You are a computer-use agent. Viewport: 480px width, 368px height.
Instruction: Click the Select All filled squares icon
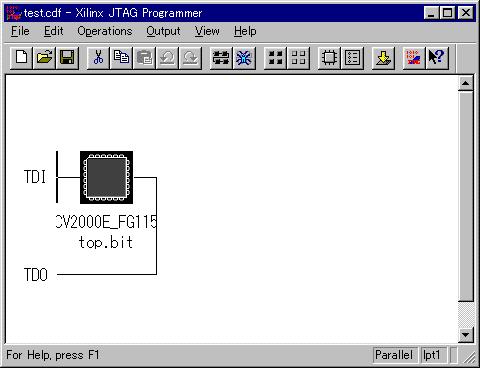(x=275, y=58)
